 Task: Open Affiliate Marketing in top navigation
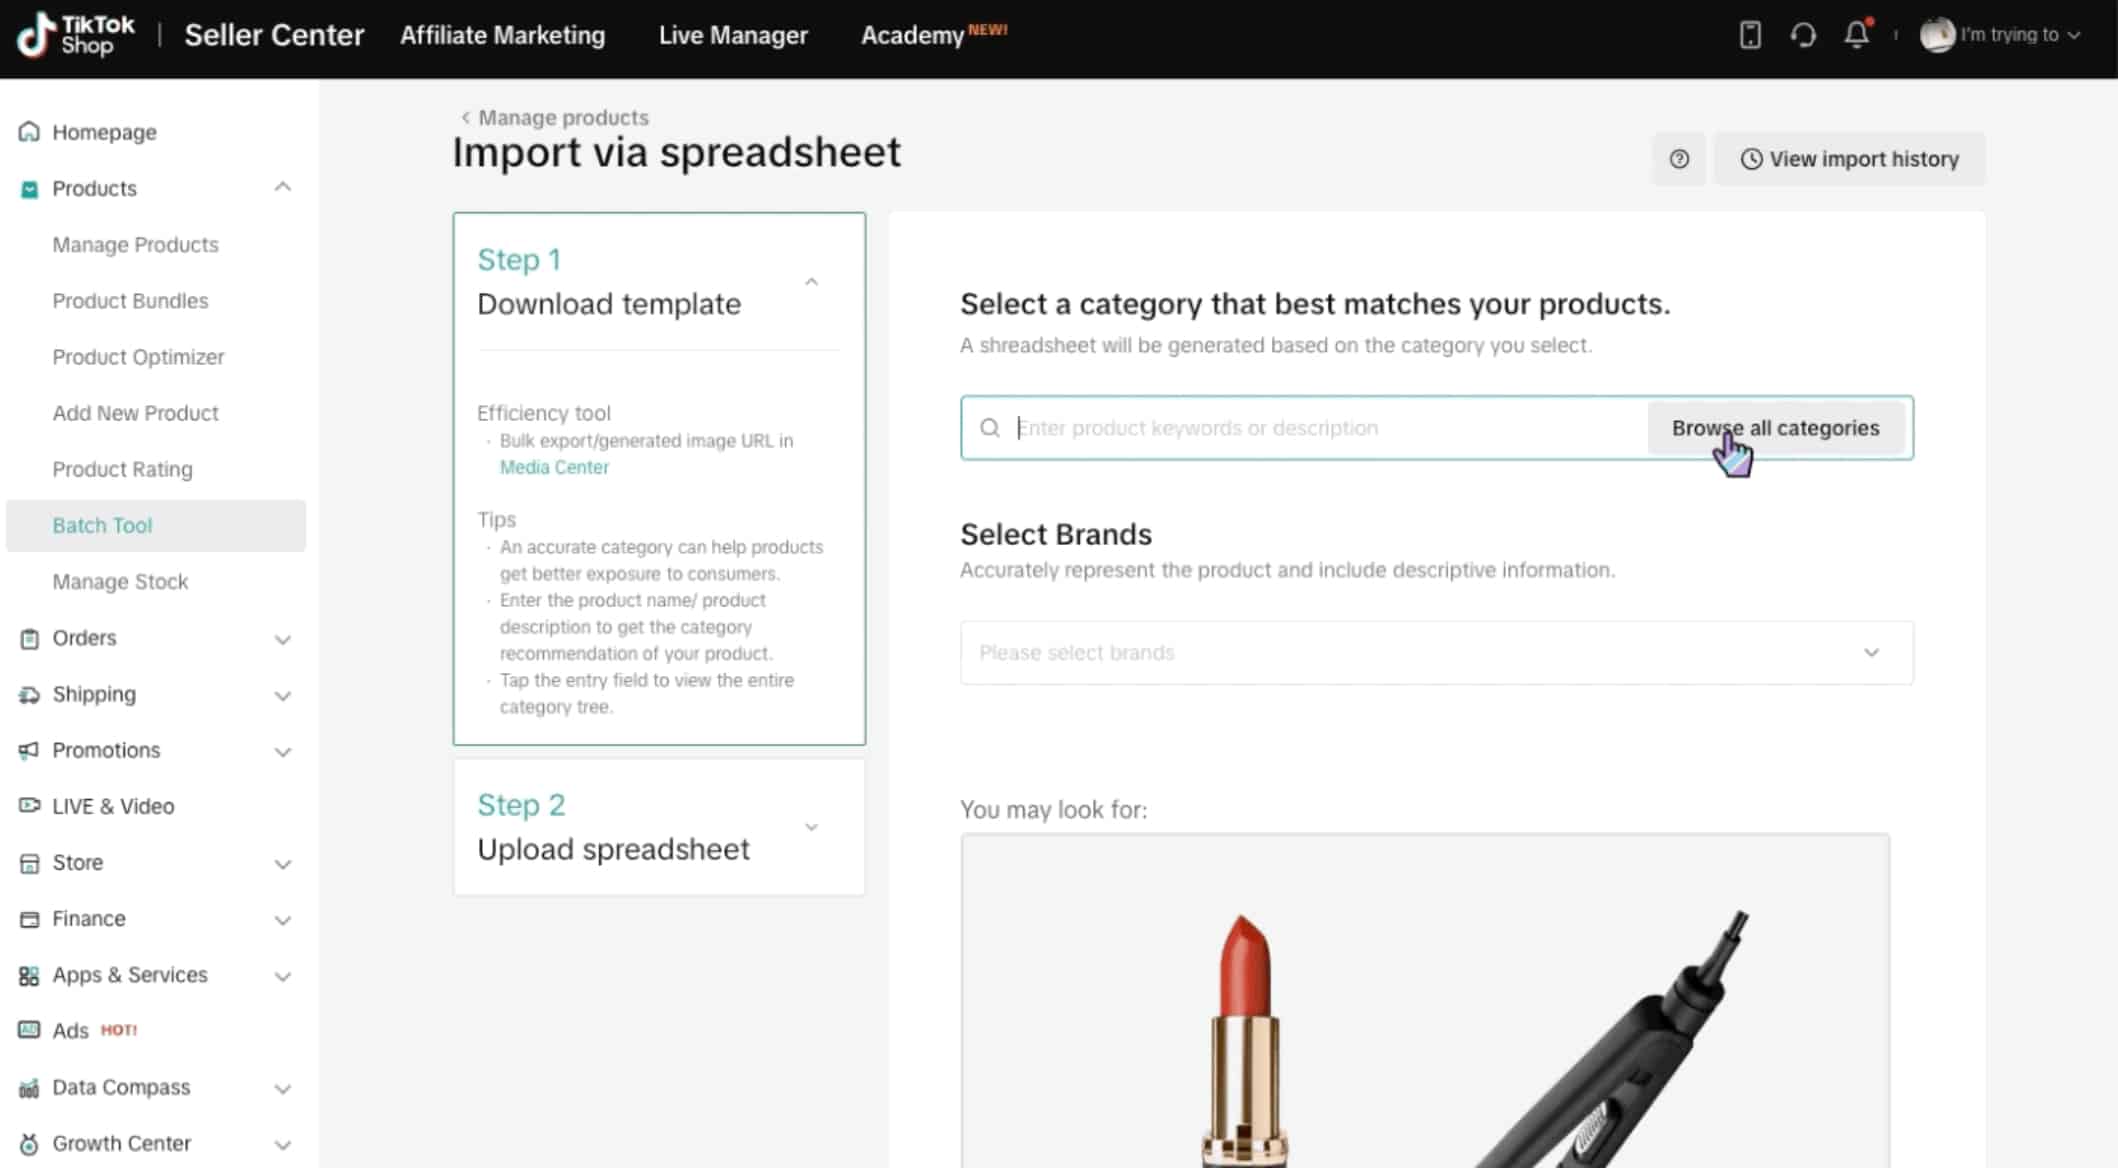pos(502,35)
